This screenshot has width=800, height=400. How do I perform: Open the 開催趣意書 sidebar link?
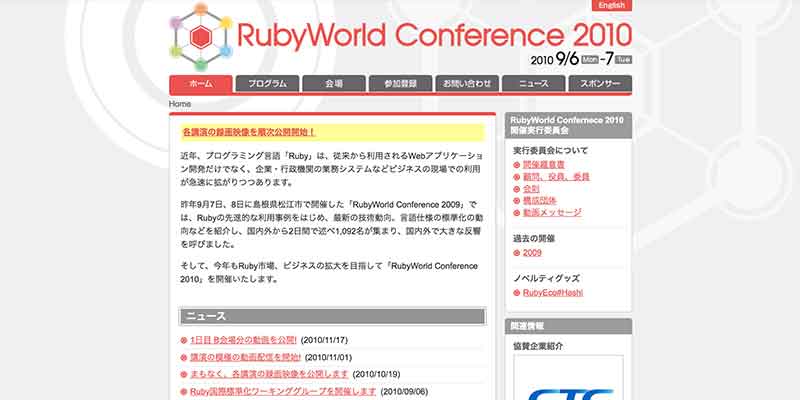pos(544,165)
